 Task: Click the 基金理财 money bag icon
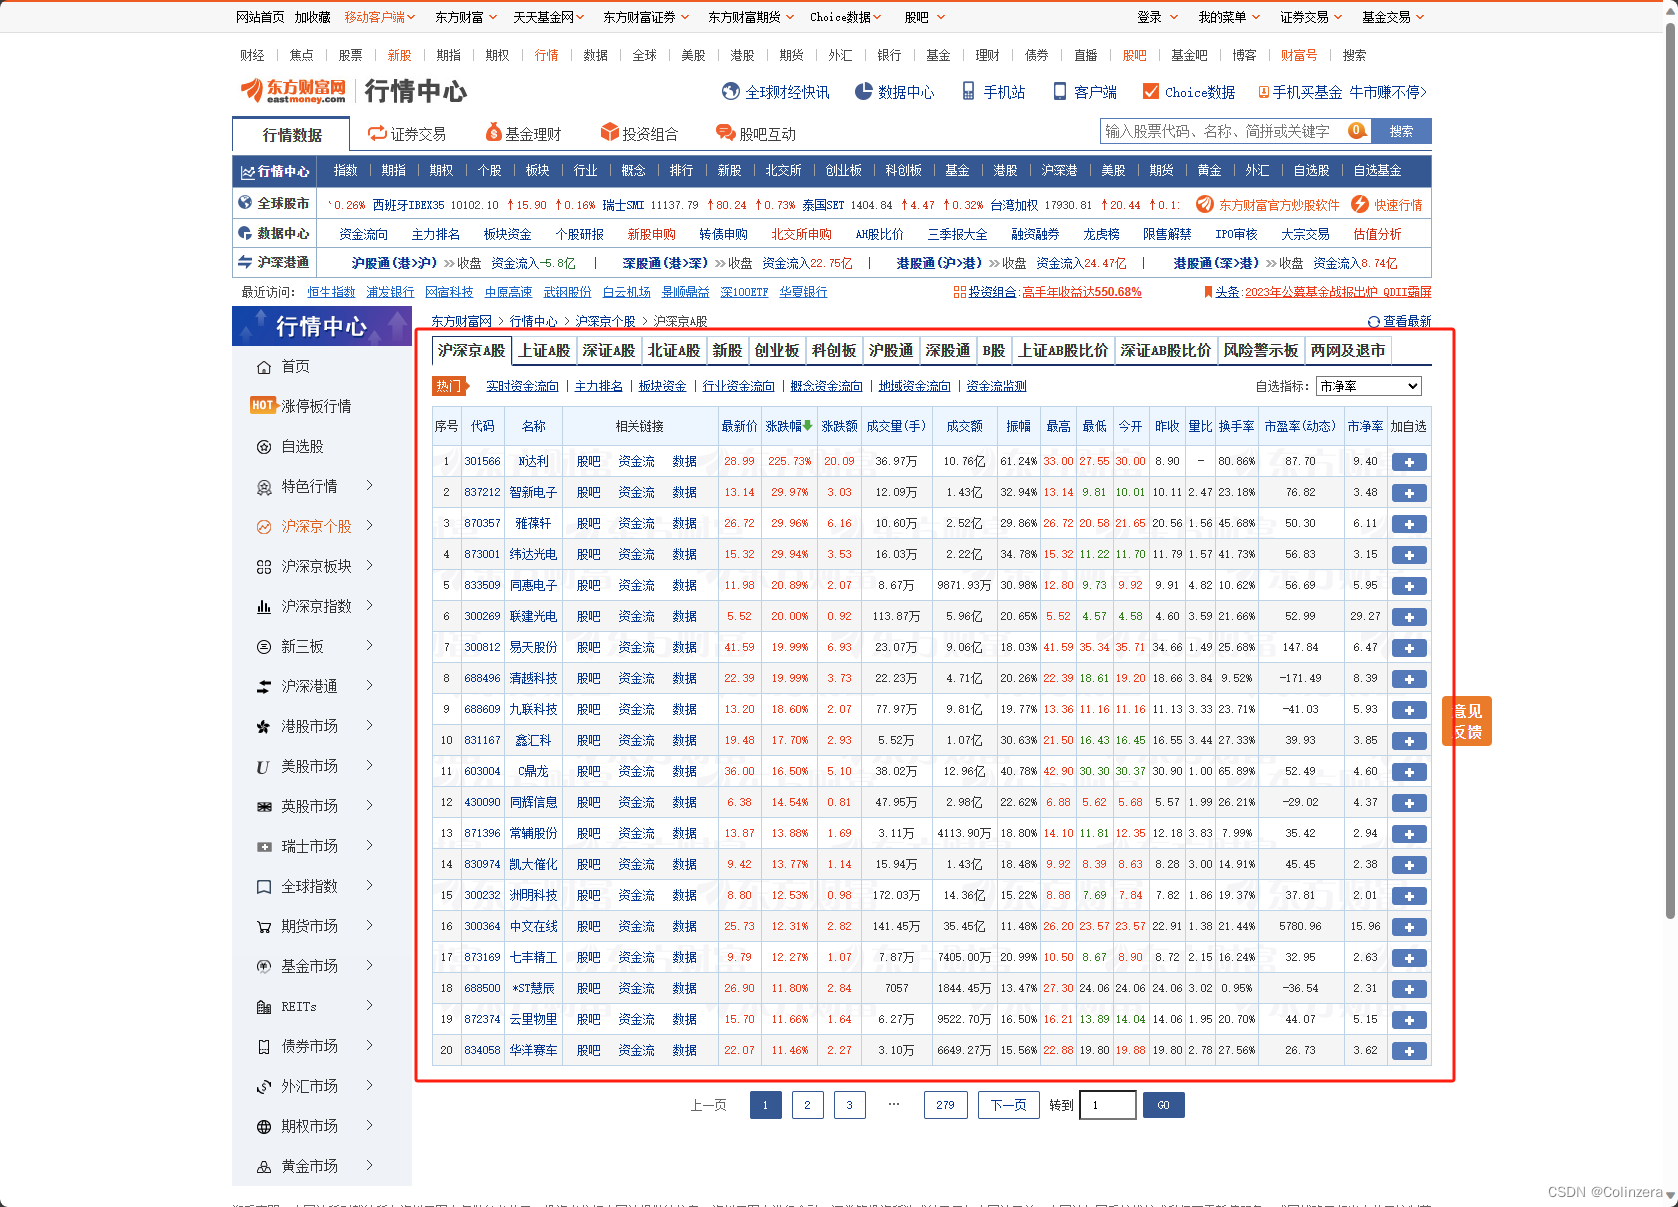(x=494, y=133)
